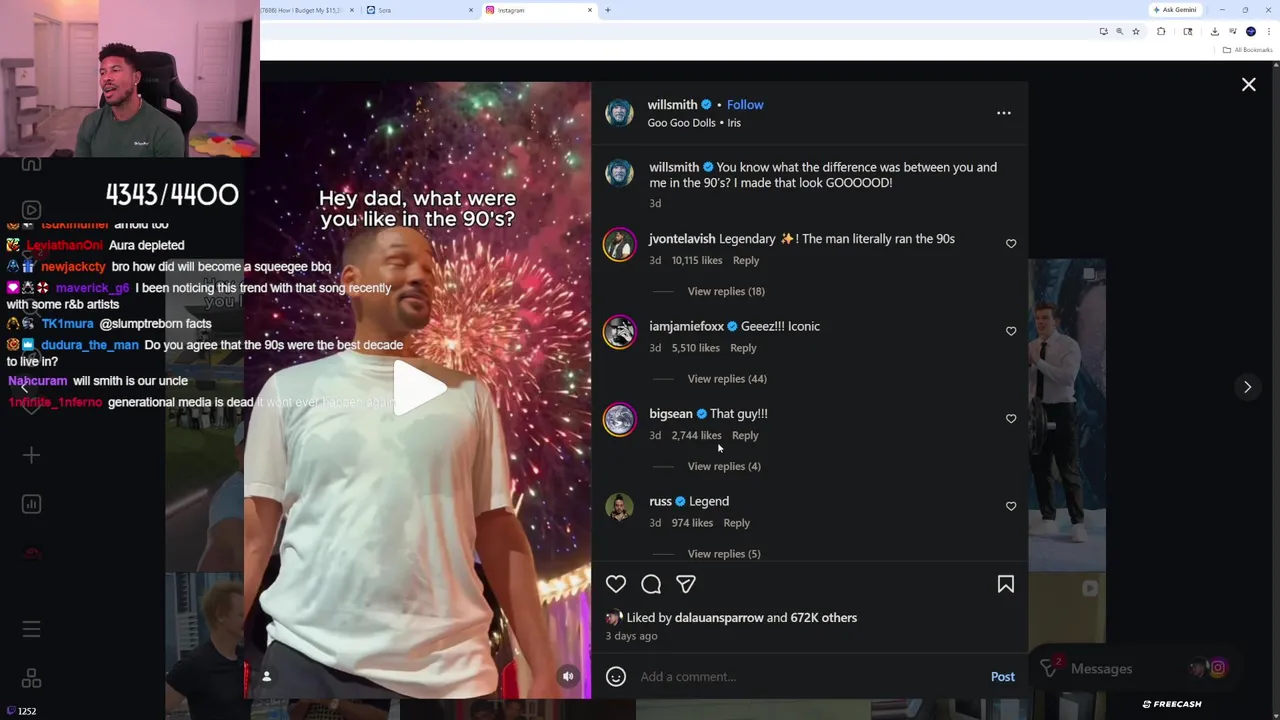Like iamjamiefoxx's comment
The image size is (1280, 720).
(x=1011, y=331)
